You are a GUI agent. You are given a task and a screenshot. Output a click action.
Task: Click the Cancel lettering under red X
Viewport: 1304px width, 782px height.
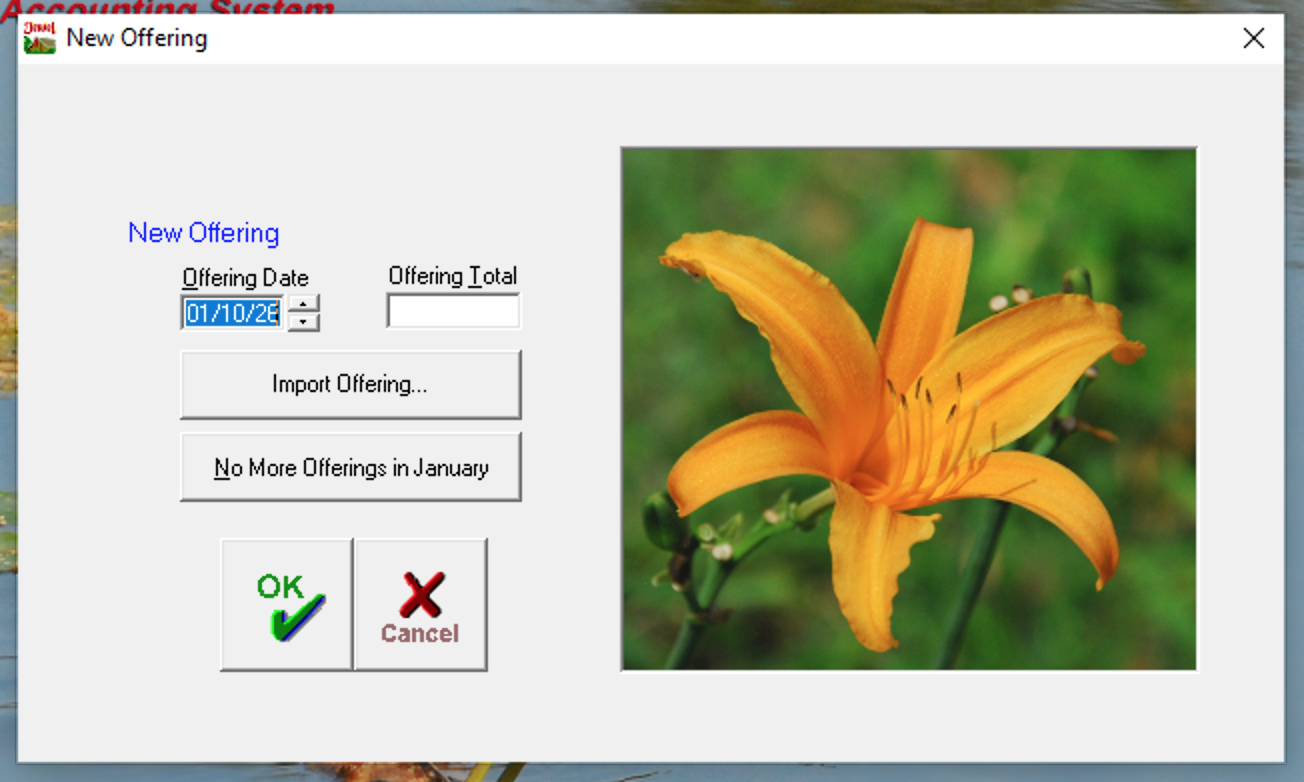[x=420, y=634]
